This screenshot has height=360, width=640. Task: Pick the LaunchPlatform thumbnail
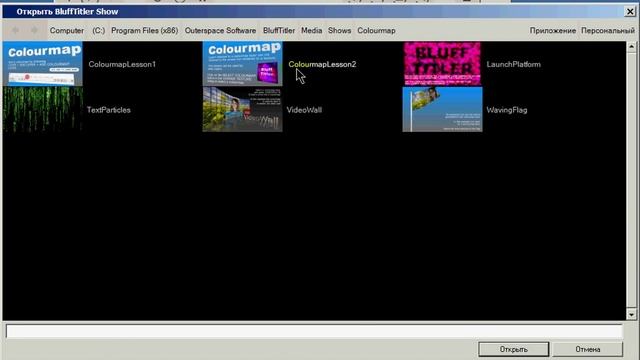(x=442, y=64)
